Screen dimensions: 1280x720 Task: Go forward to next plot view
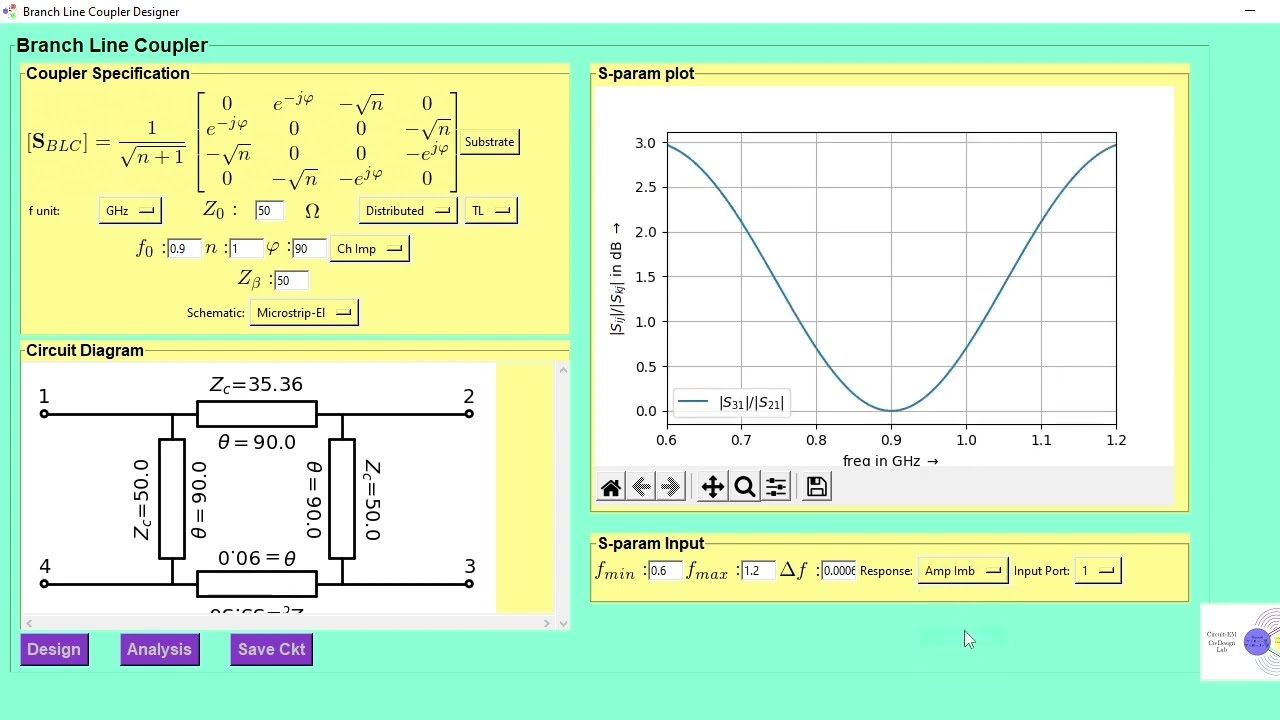(672, 487)
